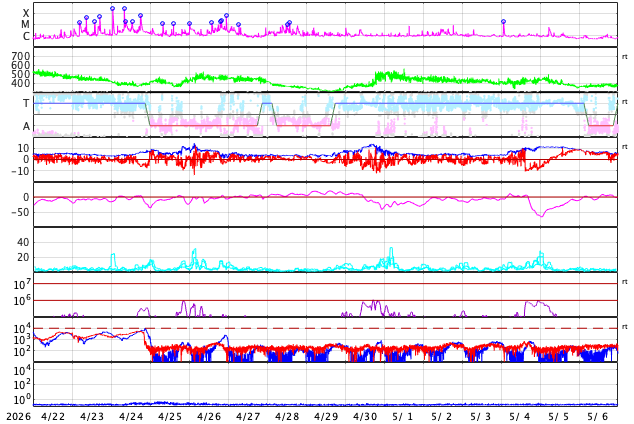The width and height of the screenshot is (634, 424).
Task: Click the 4/24 date label
Action: (x=131, y=417)
